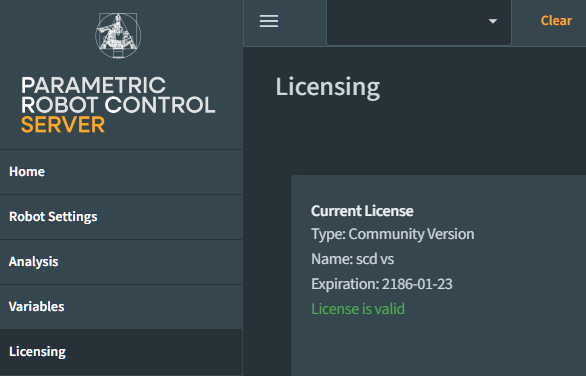Screen dimensions: 586x376
Task: Select the Variables menu item
Action: coord(121,307)
